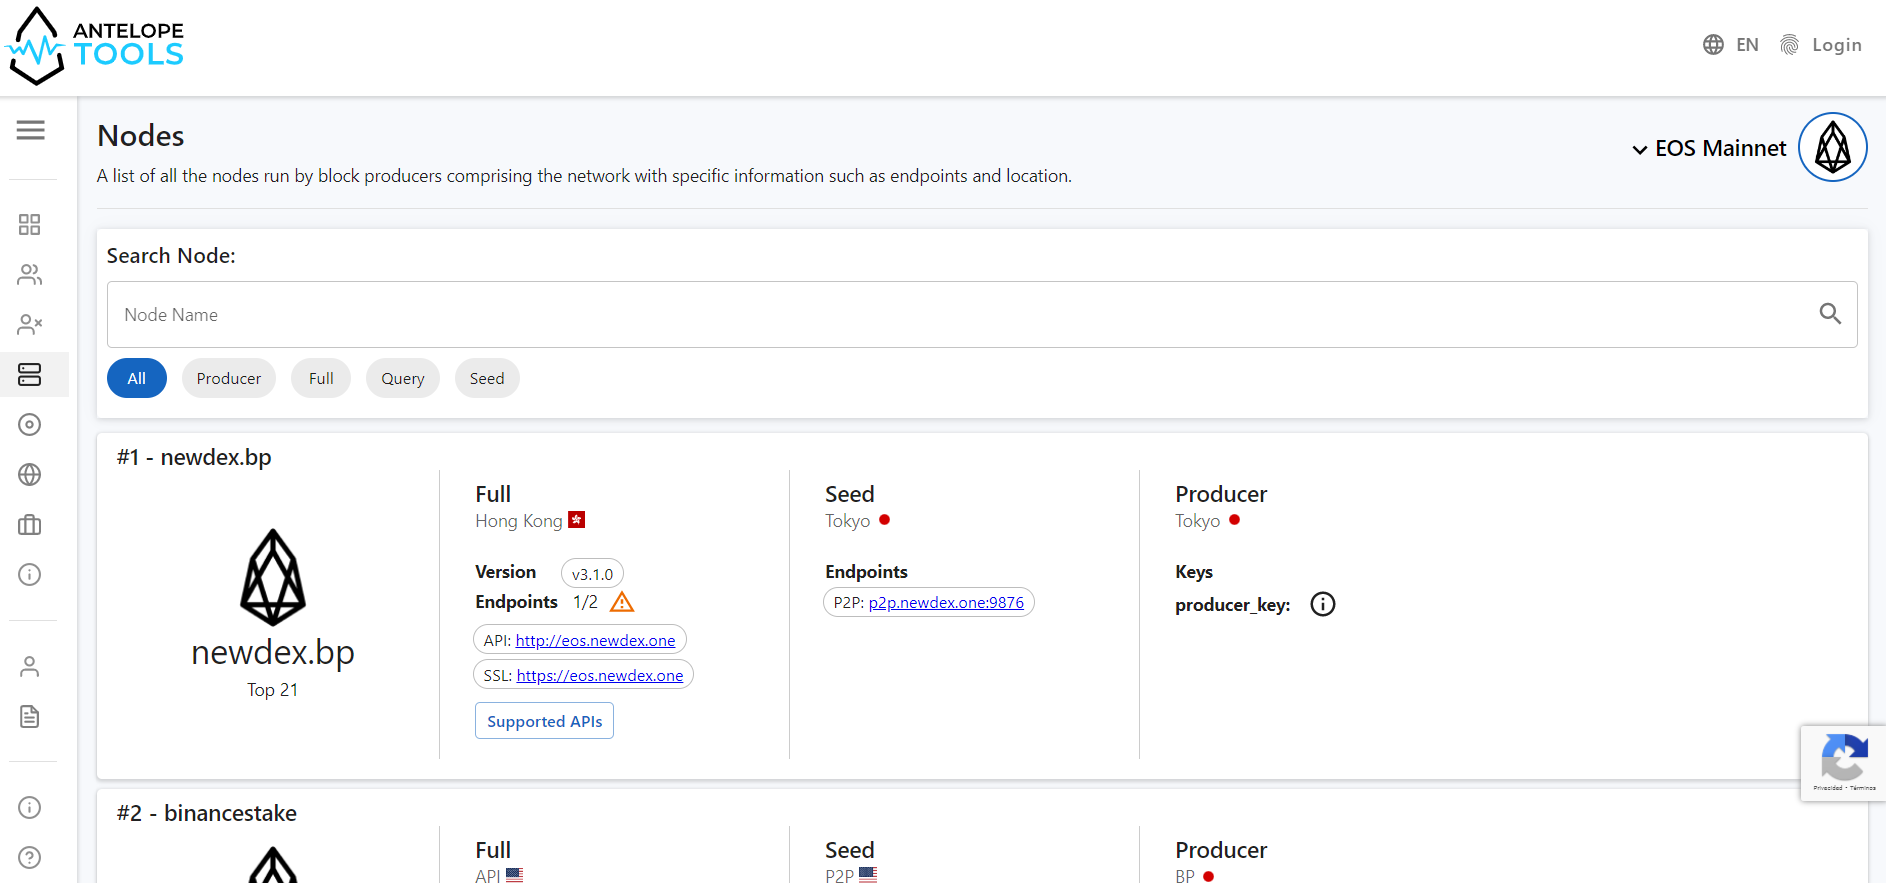Select the Full filter chip

(321, 378)
